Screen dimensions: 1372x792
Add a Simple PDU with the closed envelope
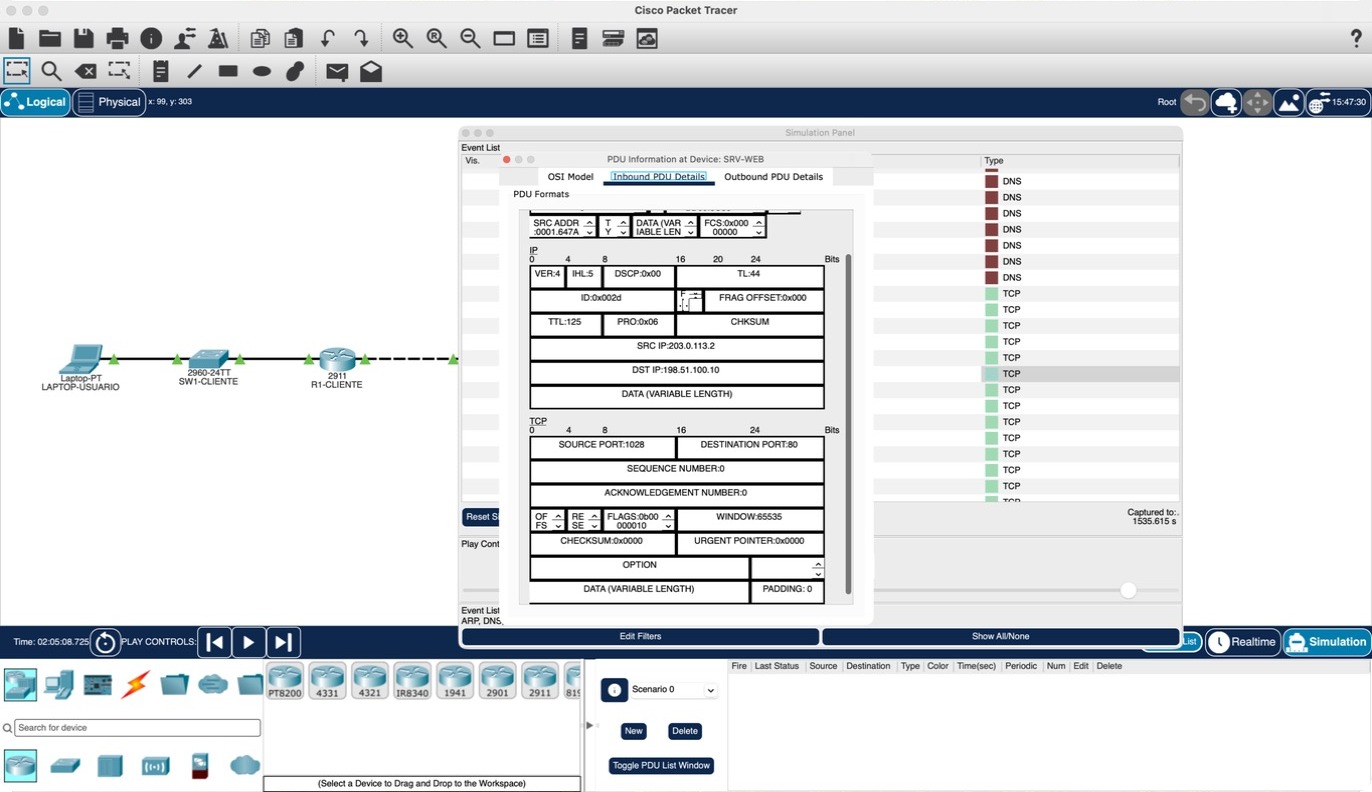click(x=337, y=71)
